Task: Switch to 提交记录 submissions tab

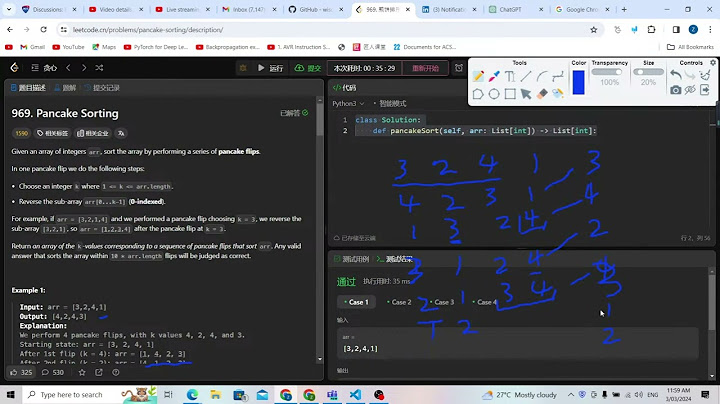Action: 102,88
